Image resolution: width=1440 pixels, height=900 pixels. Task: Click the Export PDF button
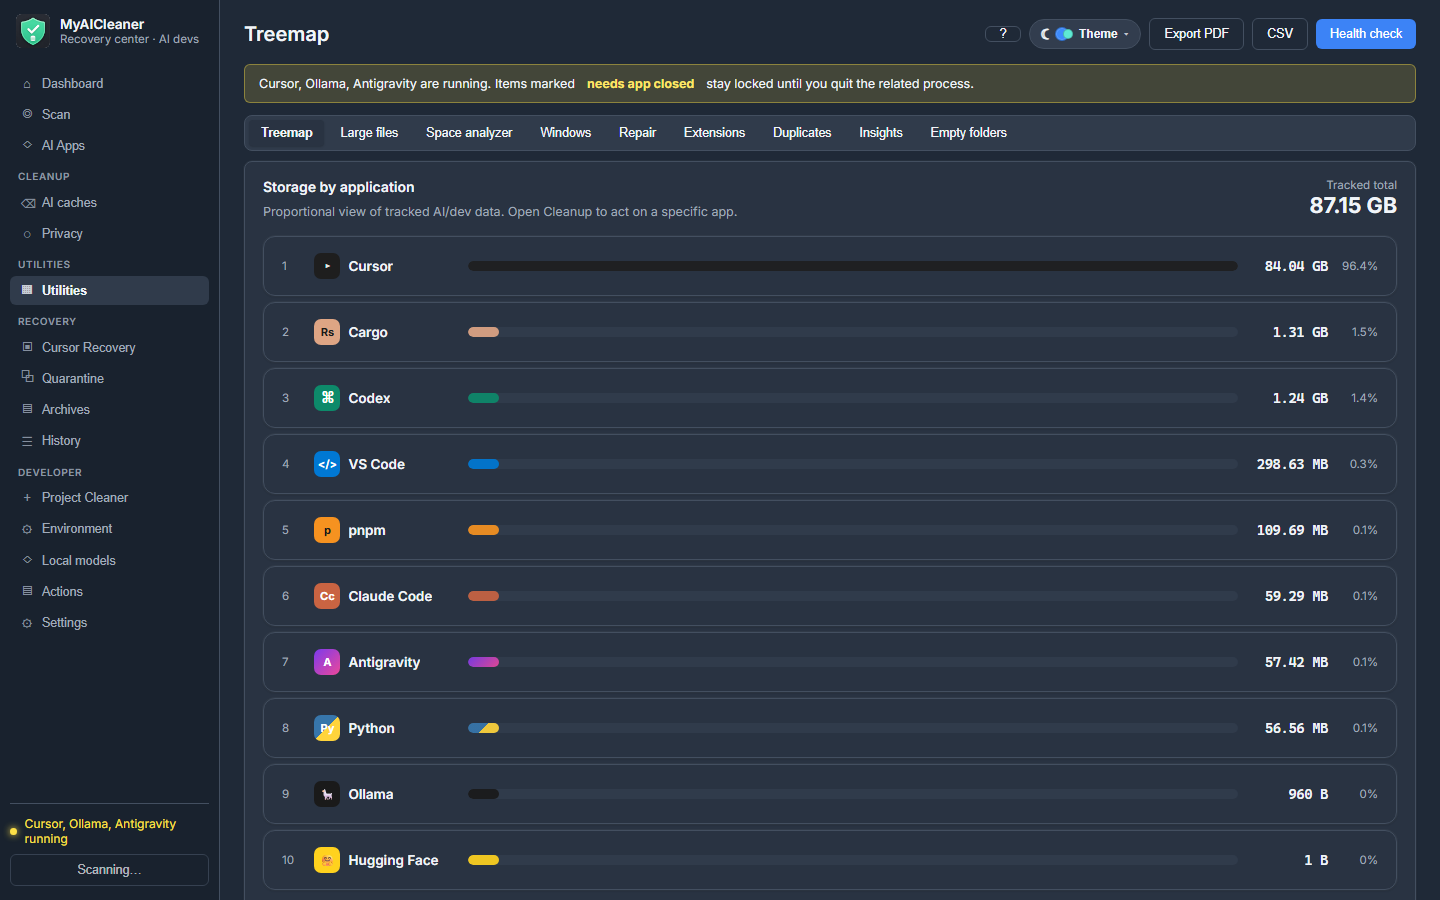[1196, 34]
